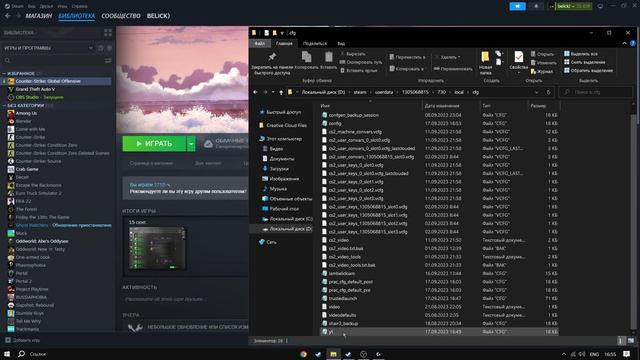
Task: Open the BELICK profile tab in Steam
Action: pyautogui.click(x=158, y=16)
